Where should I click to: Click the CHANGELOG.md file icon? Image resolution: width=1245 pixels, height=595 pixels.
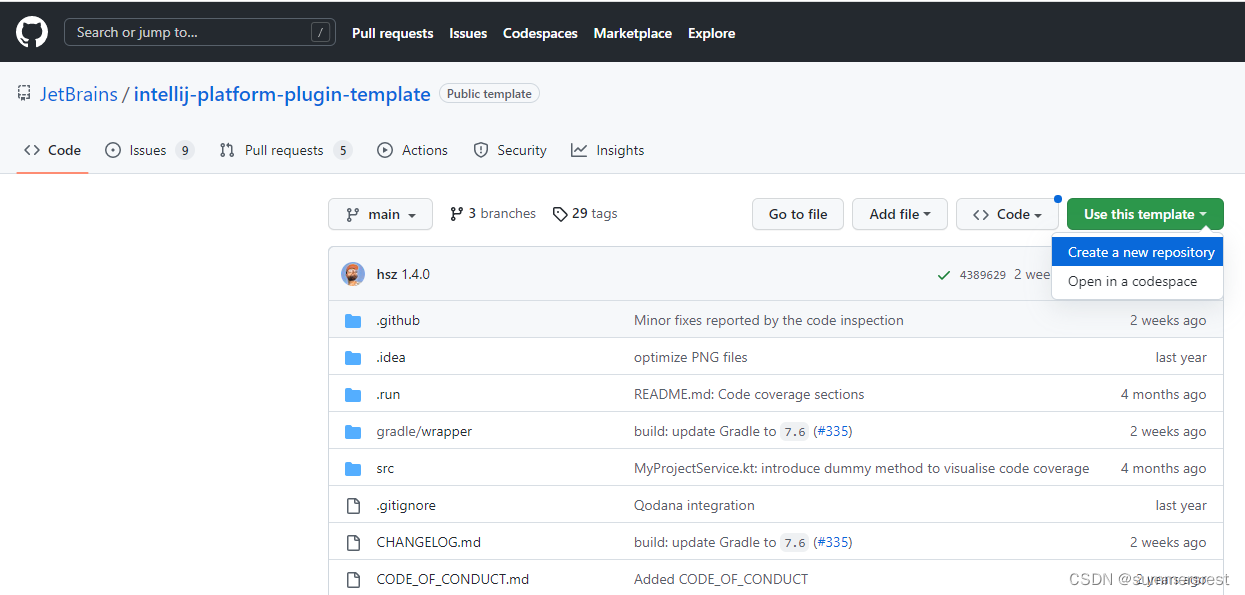(353, 541)
